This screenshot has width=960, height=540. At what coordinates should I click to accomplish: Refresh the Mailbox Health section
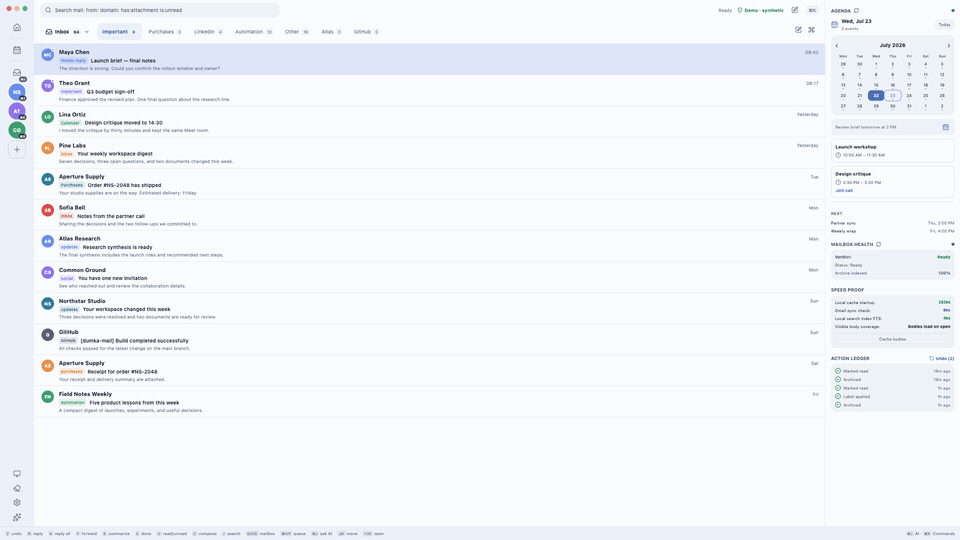(x=879, y=244)
